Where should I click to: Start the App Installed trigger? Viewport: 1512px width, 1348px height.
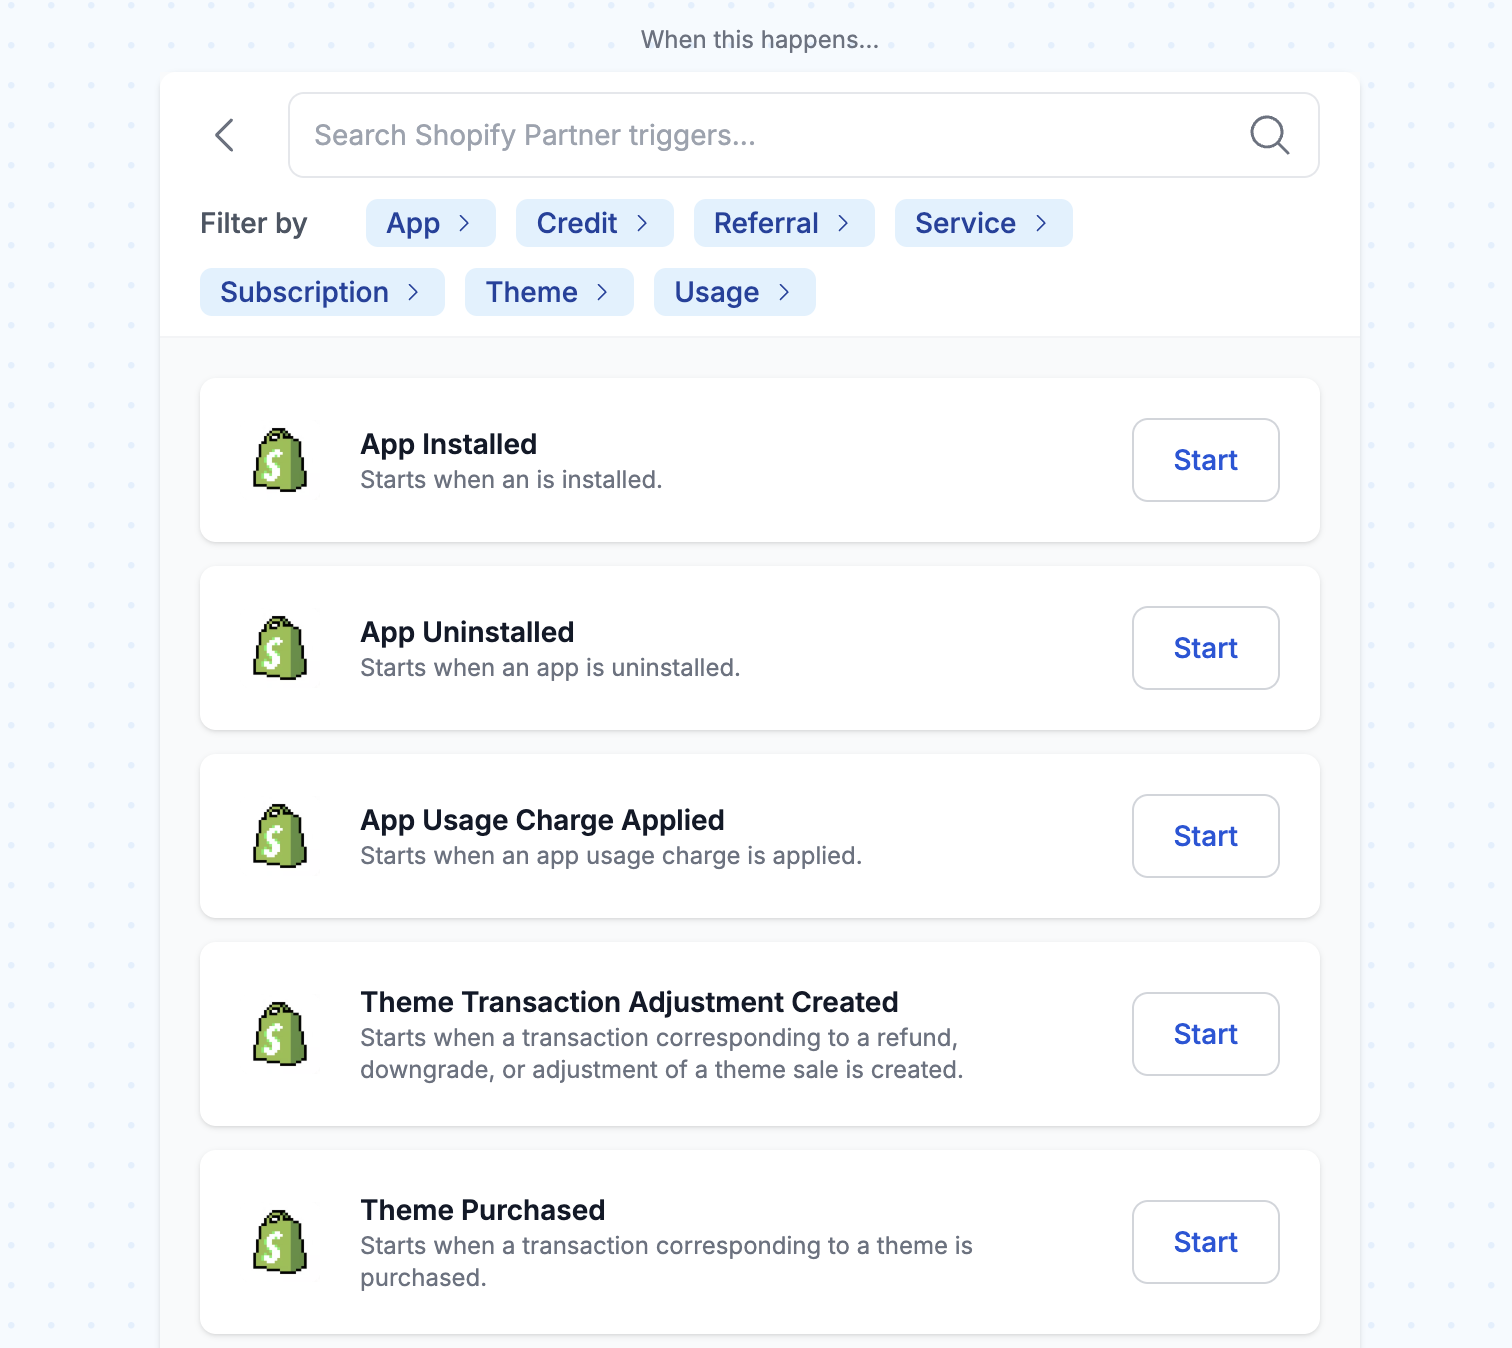[1206, 460]
